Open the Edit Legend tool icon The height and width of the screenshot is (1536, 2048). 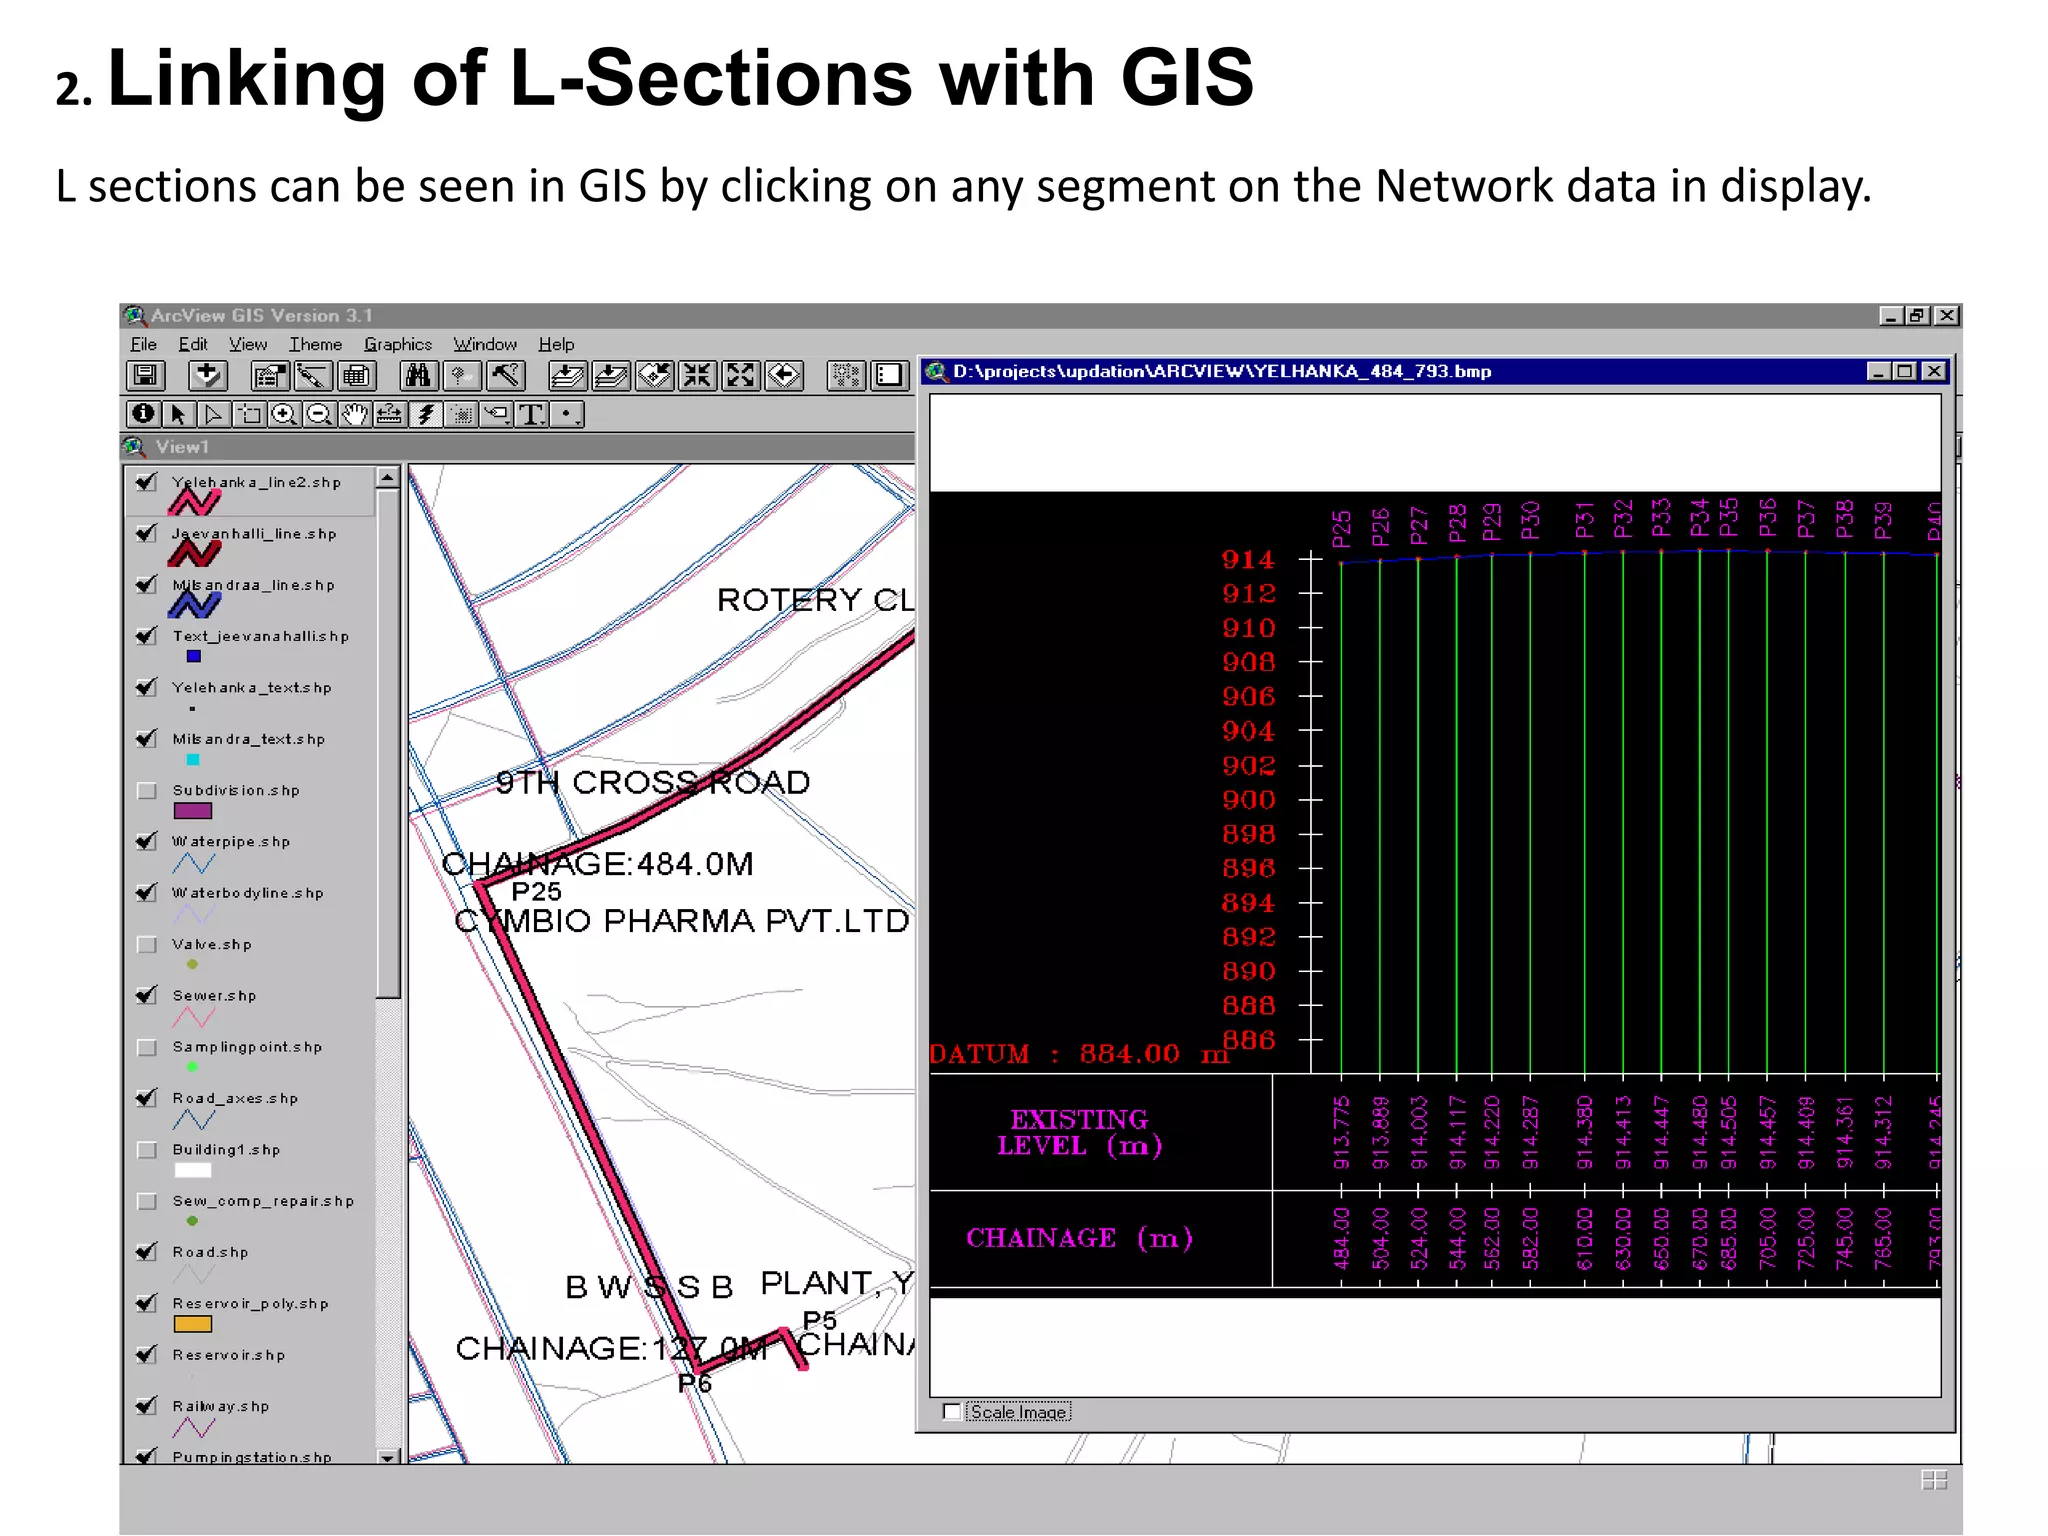313,376
